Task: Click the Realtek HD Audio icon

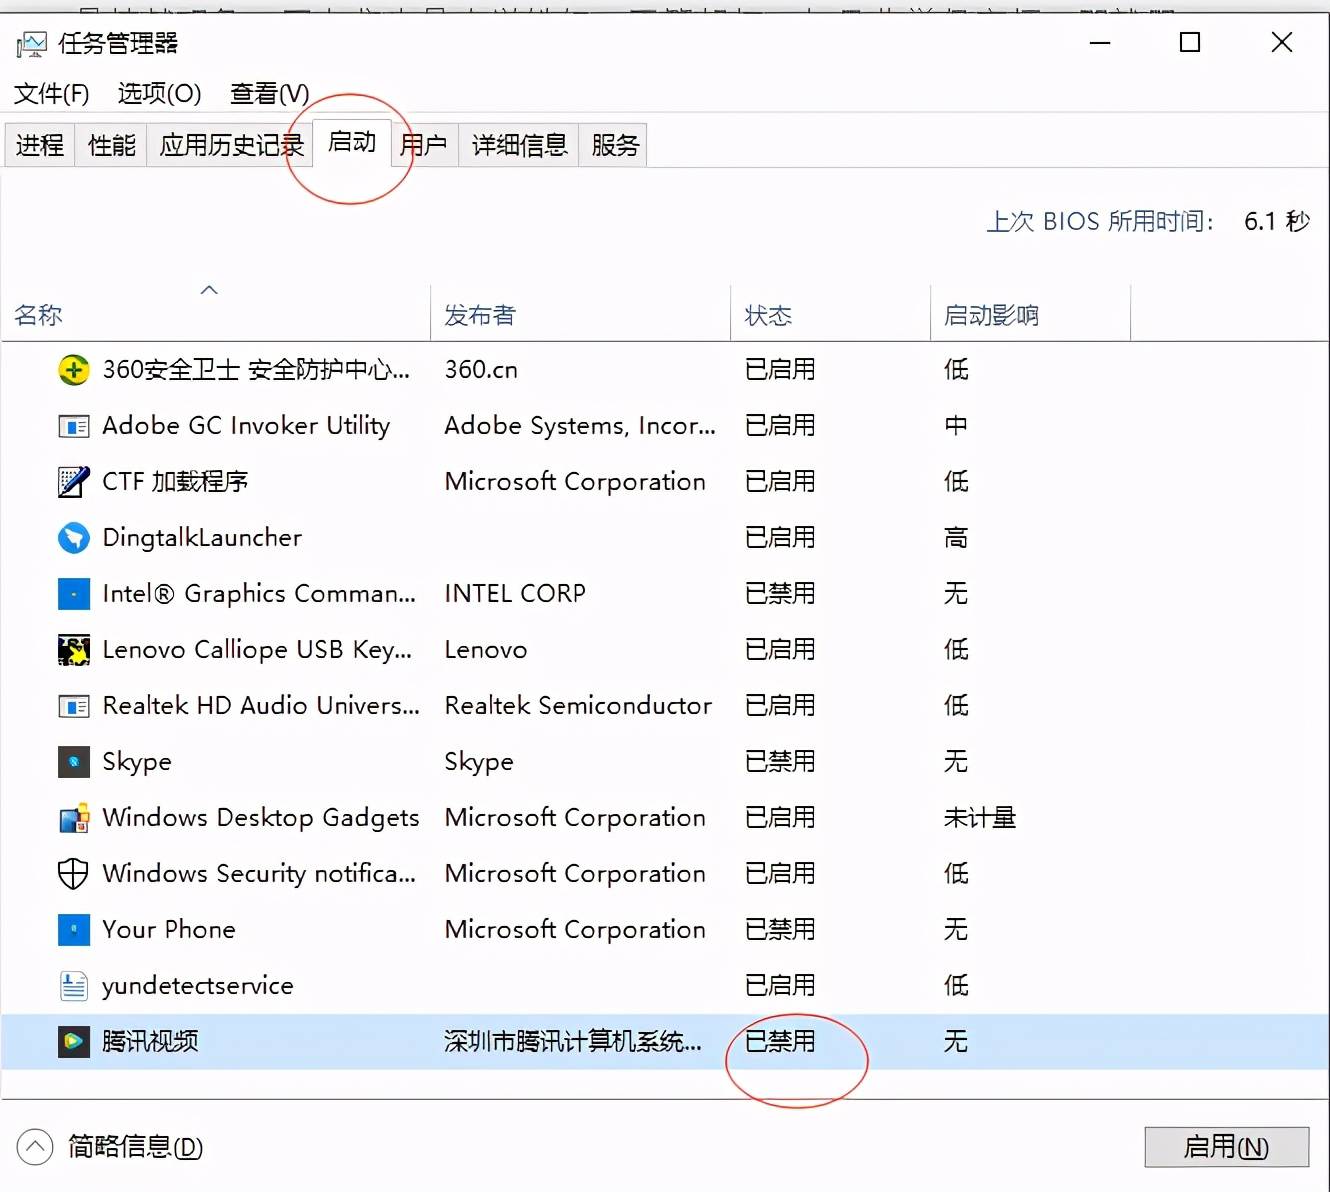Action: pyautogui.click(x=73, y=707)
